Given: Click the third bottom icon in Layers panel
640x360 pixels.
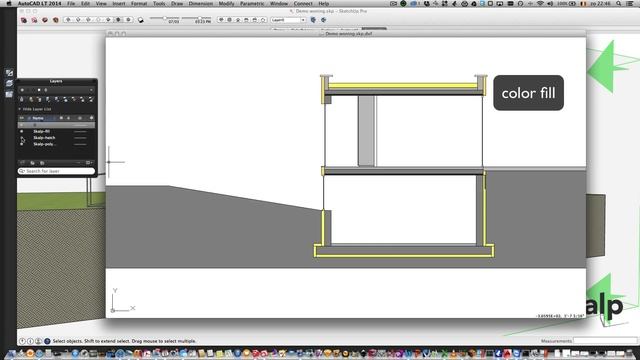Looking at the screenshot, I should point(42,163).
